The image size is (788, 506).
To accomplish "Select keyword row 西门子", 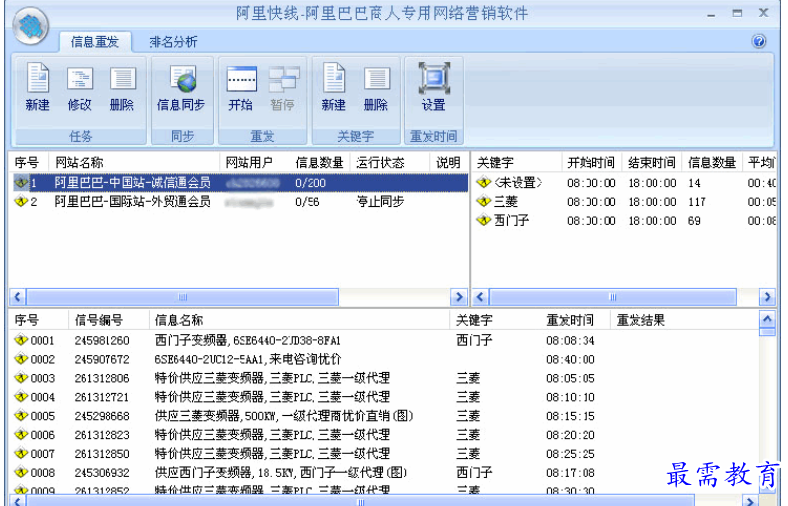I will [625, 221].
